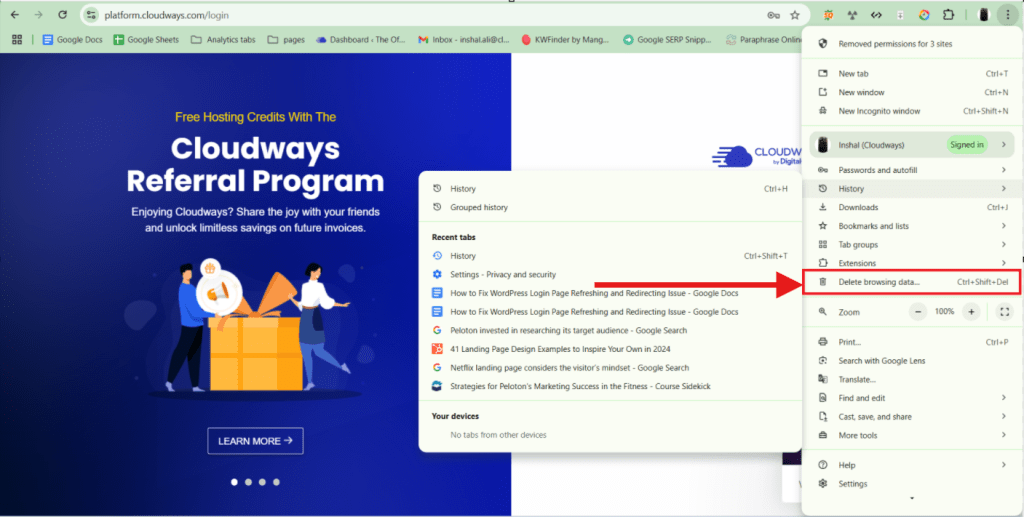This screenshot has height=517, width=1024.
Task: Select Delete browsing data
Action: pos(912,282)
